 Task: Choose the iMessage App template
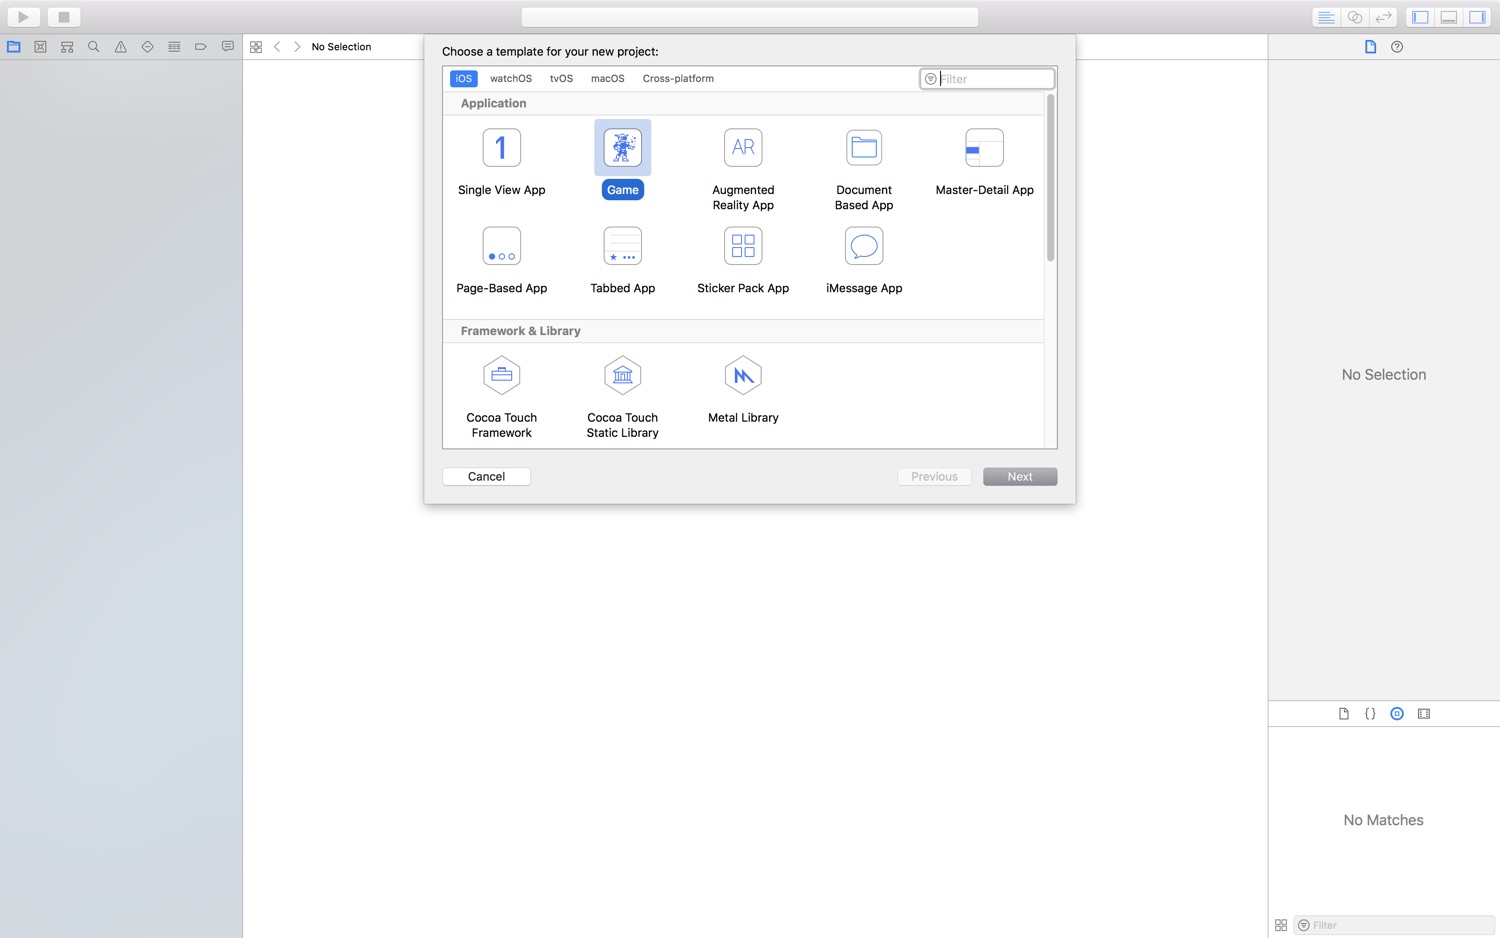(864, 261)
